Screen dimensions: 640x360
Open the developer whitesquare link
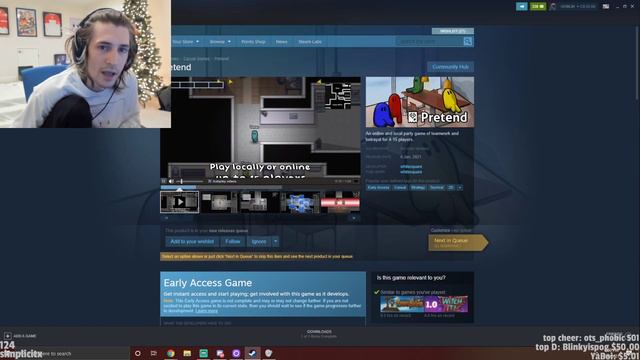coord(411,167)
